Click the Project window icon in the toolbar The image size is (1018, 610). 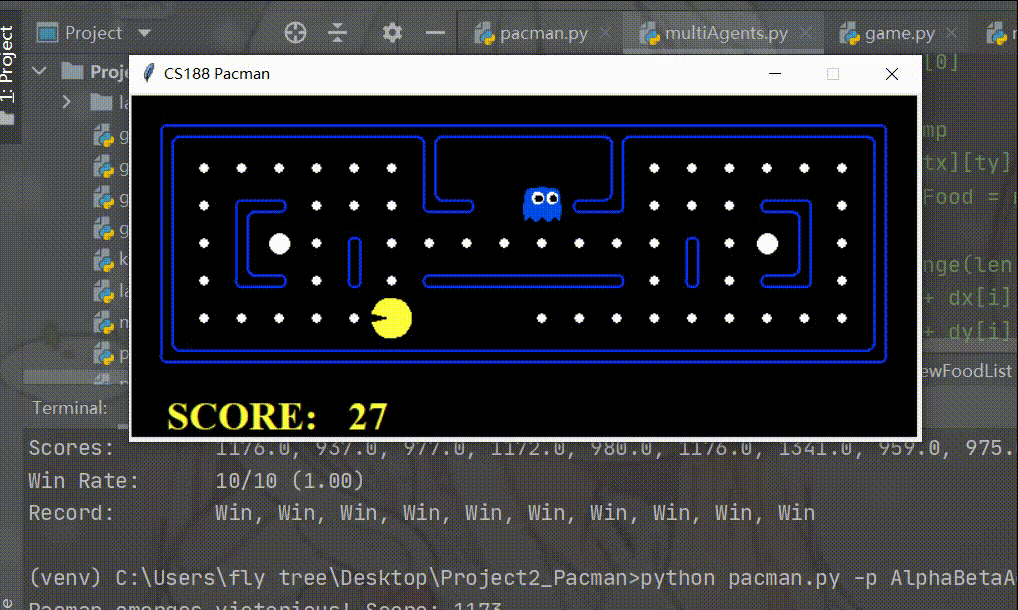[47, 32]
